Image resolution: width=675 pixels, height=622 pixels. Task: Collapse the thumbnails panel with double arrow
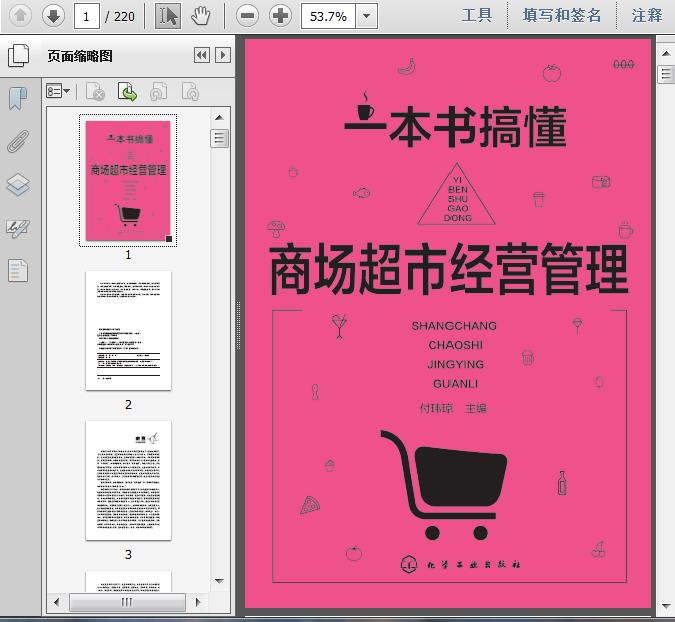tap(202, 55)
